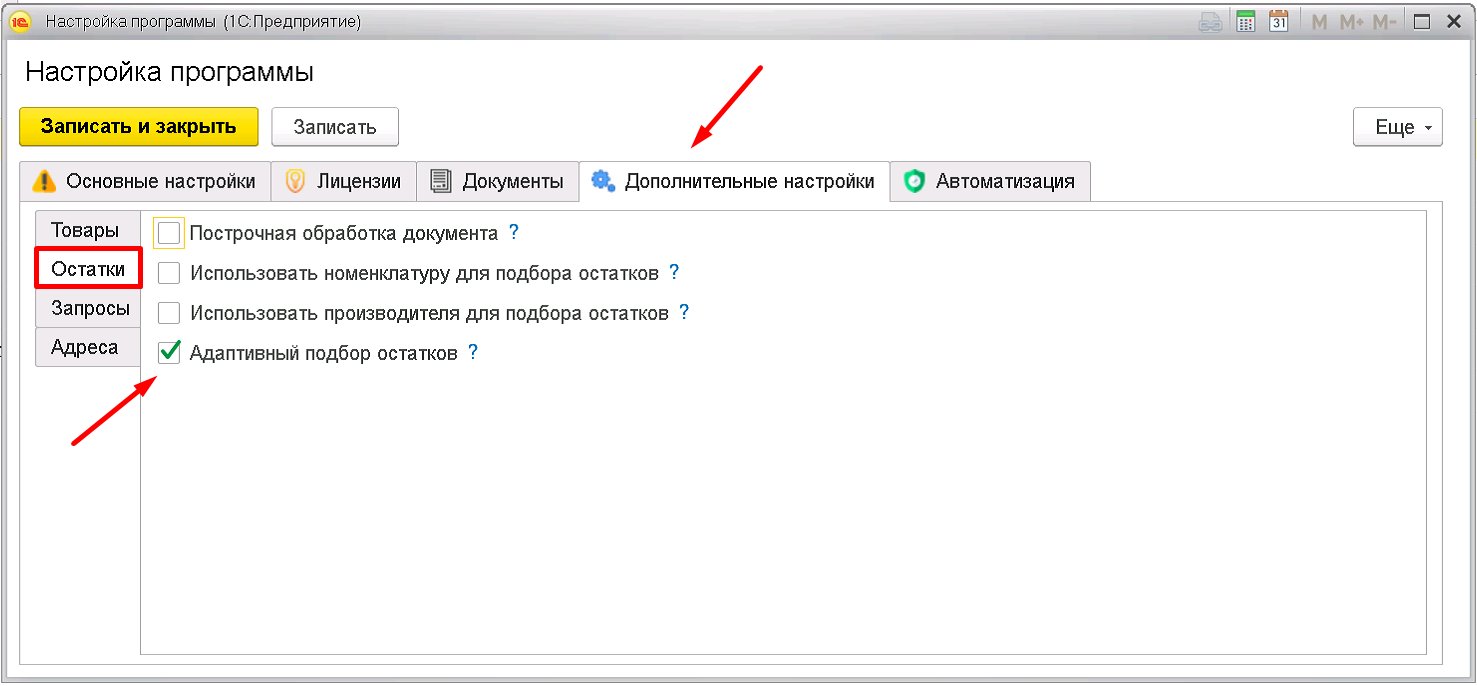1477x686 pixels.
Task: Show help for Адаптивный подбор остатков
Action: point(473,352)
